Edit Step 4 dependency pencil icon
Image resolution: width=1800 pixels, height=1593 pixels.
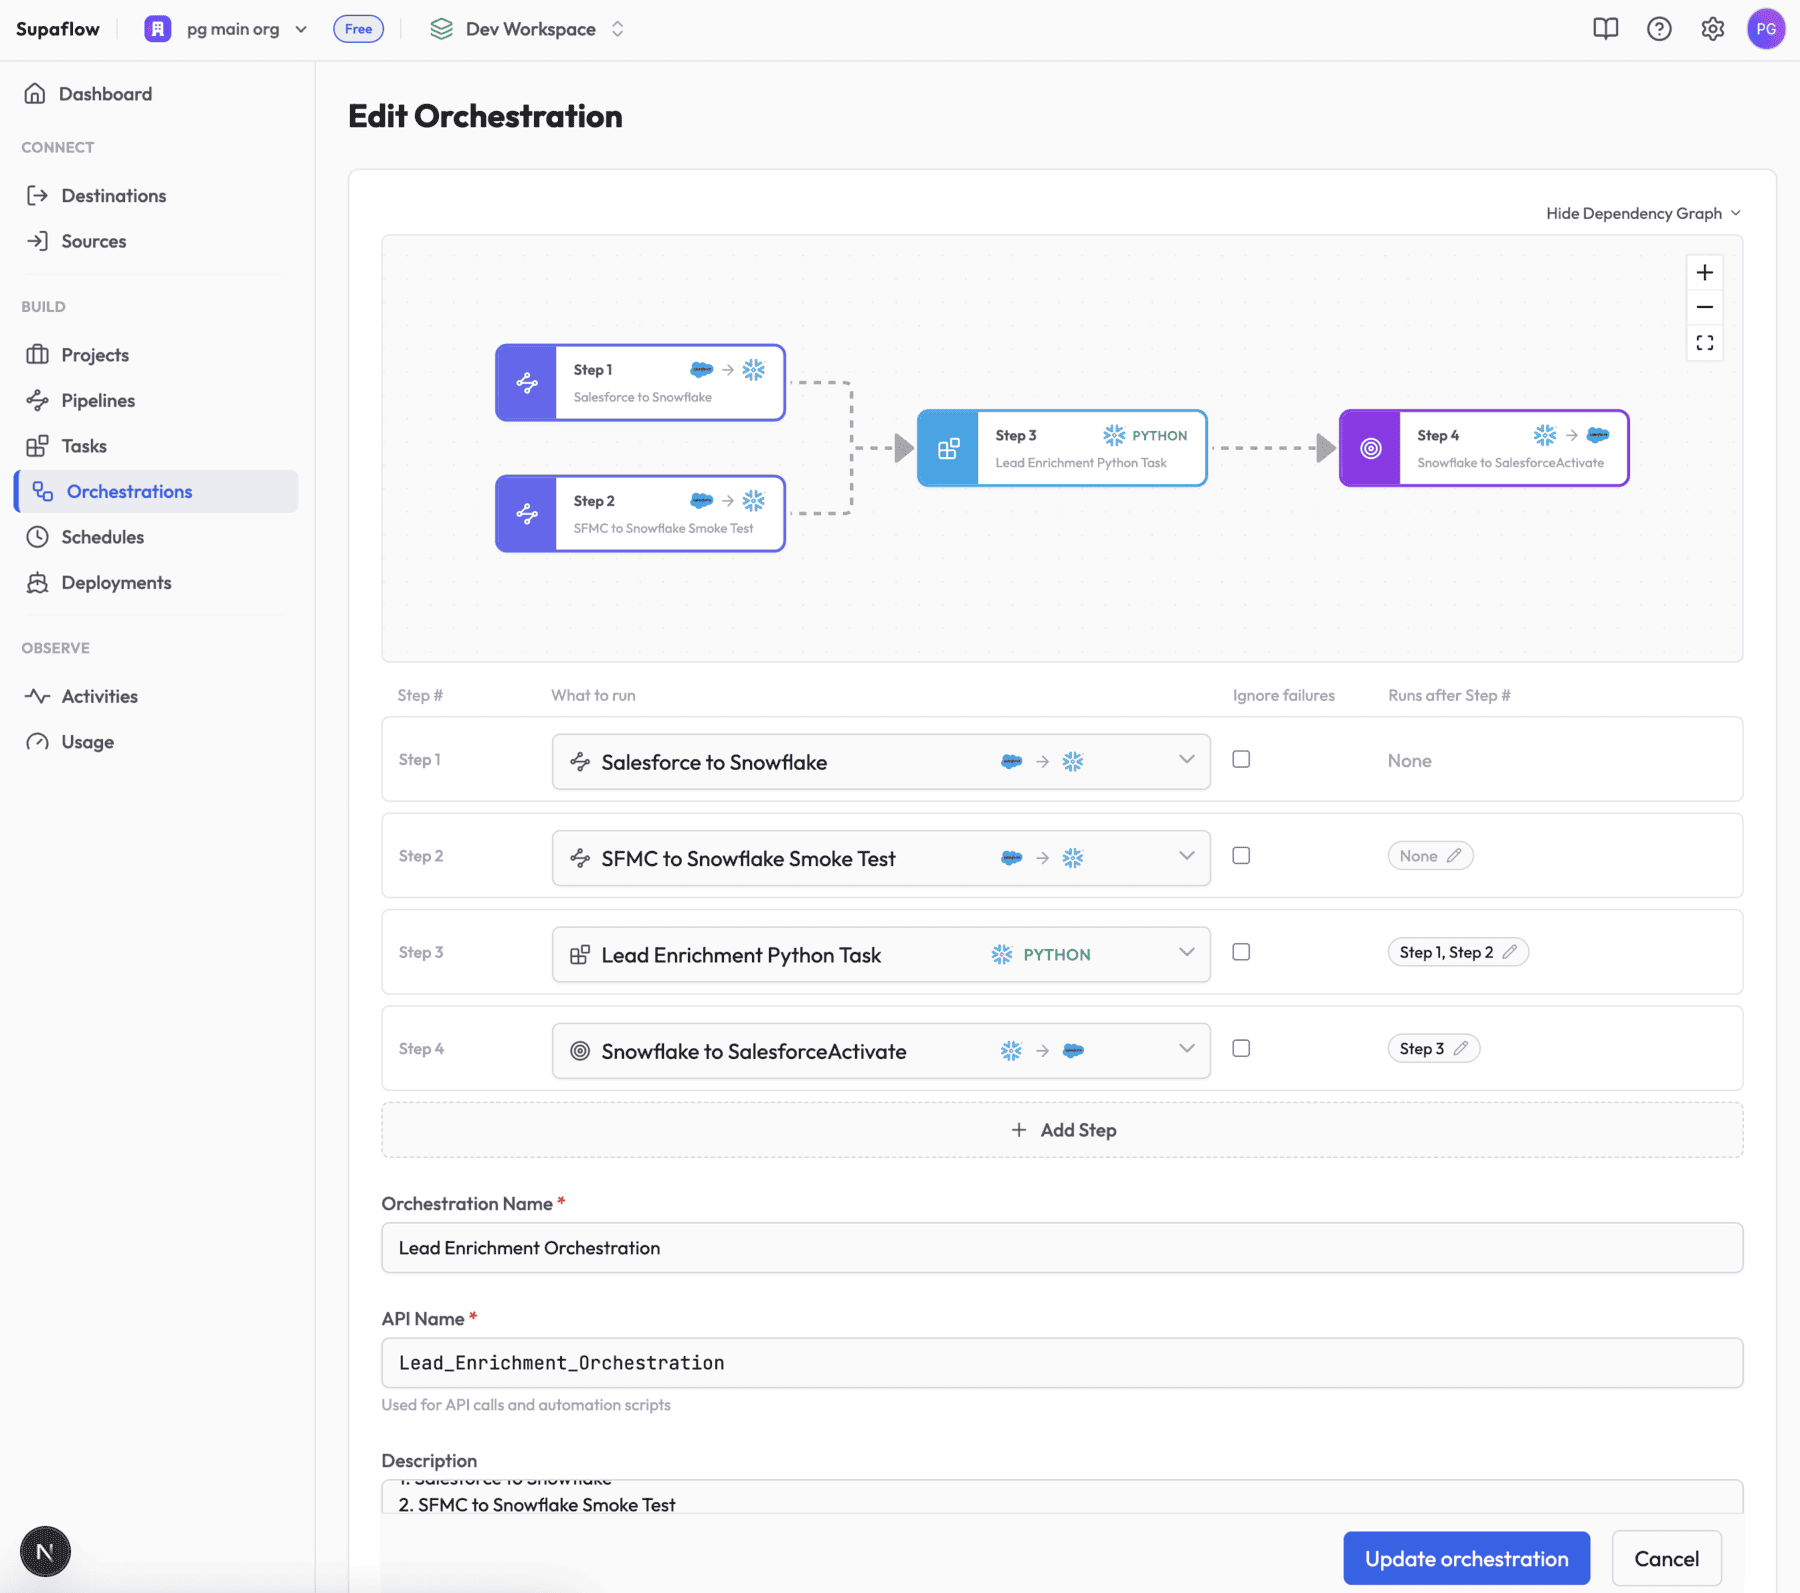[1461, 1048]
